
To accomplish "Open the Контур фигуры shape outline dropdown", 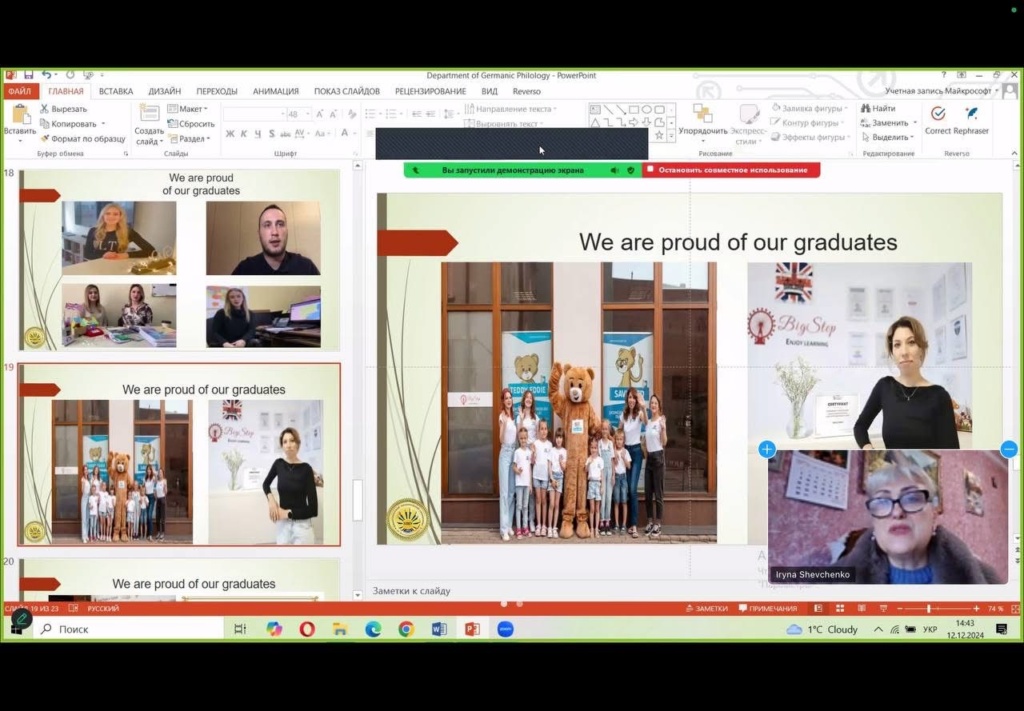I will (x=808, y=123).
